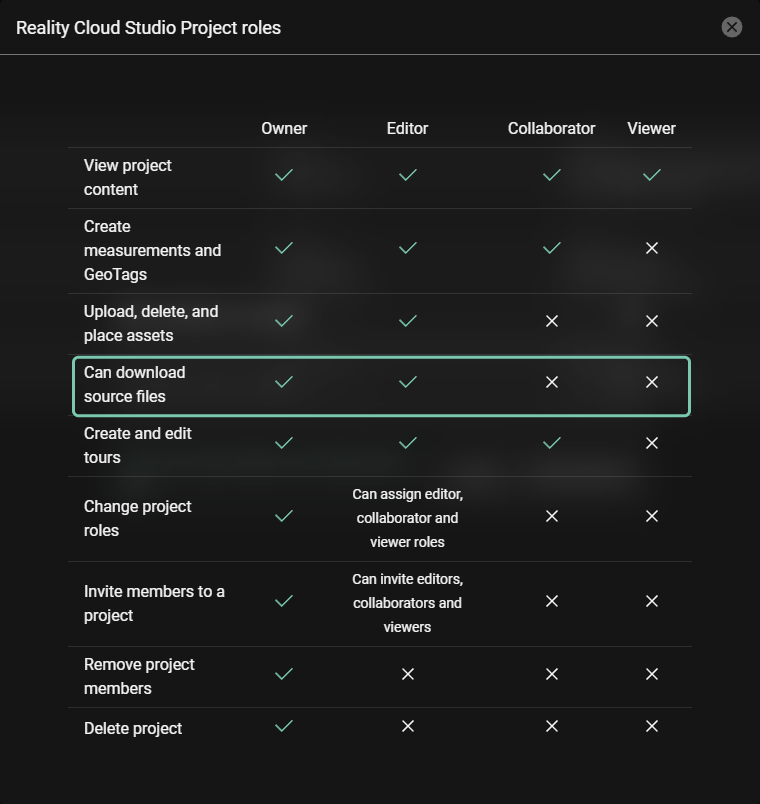Click the Owner column header

pos(284,128)
